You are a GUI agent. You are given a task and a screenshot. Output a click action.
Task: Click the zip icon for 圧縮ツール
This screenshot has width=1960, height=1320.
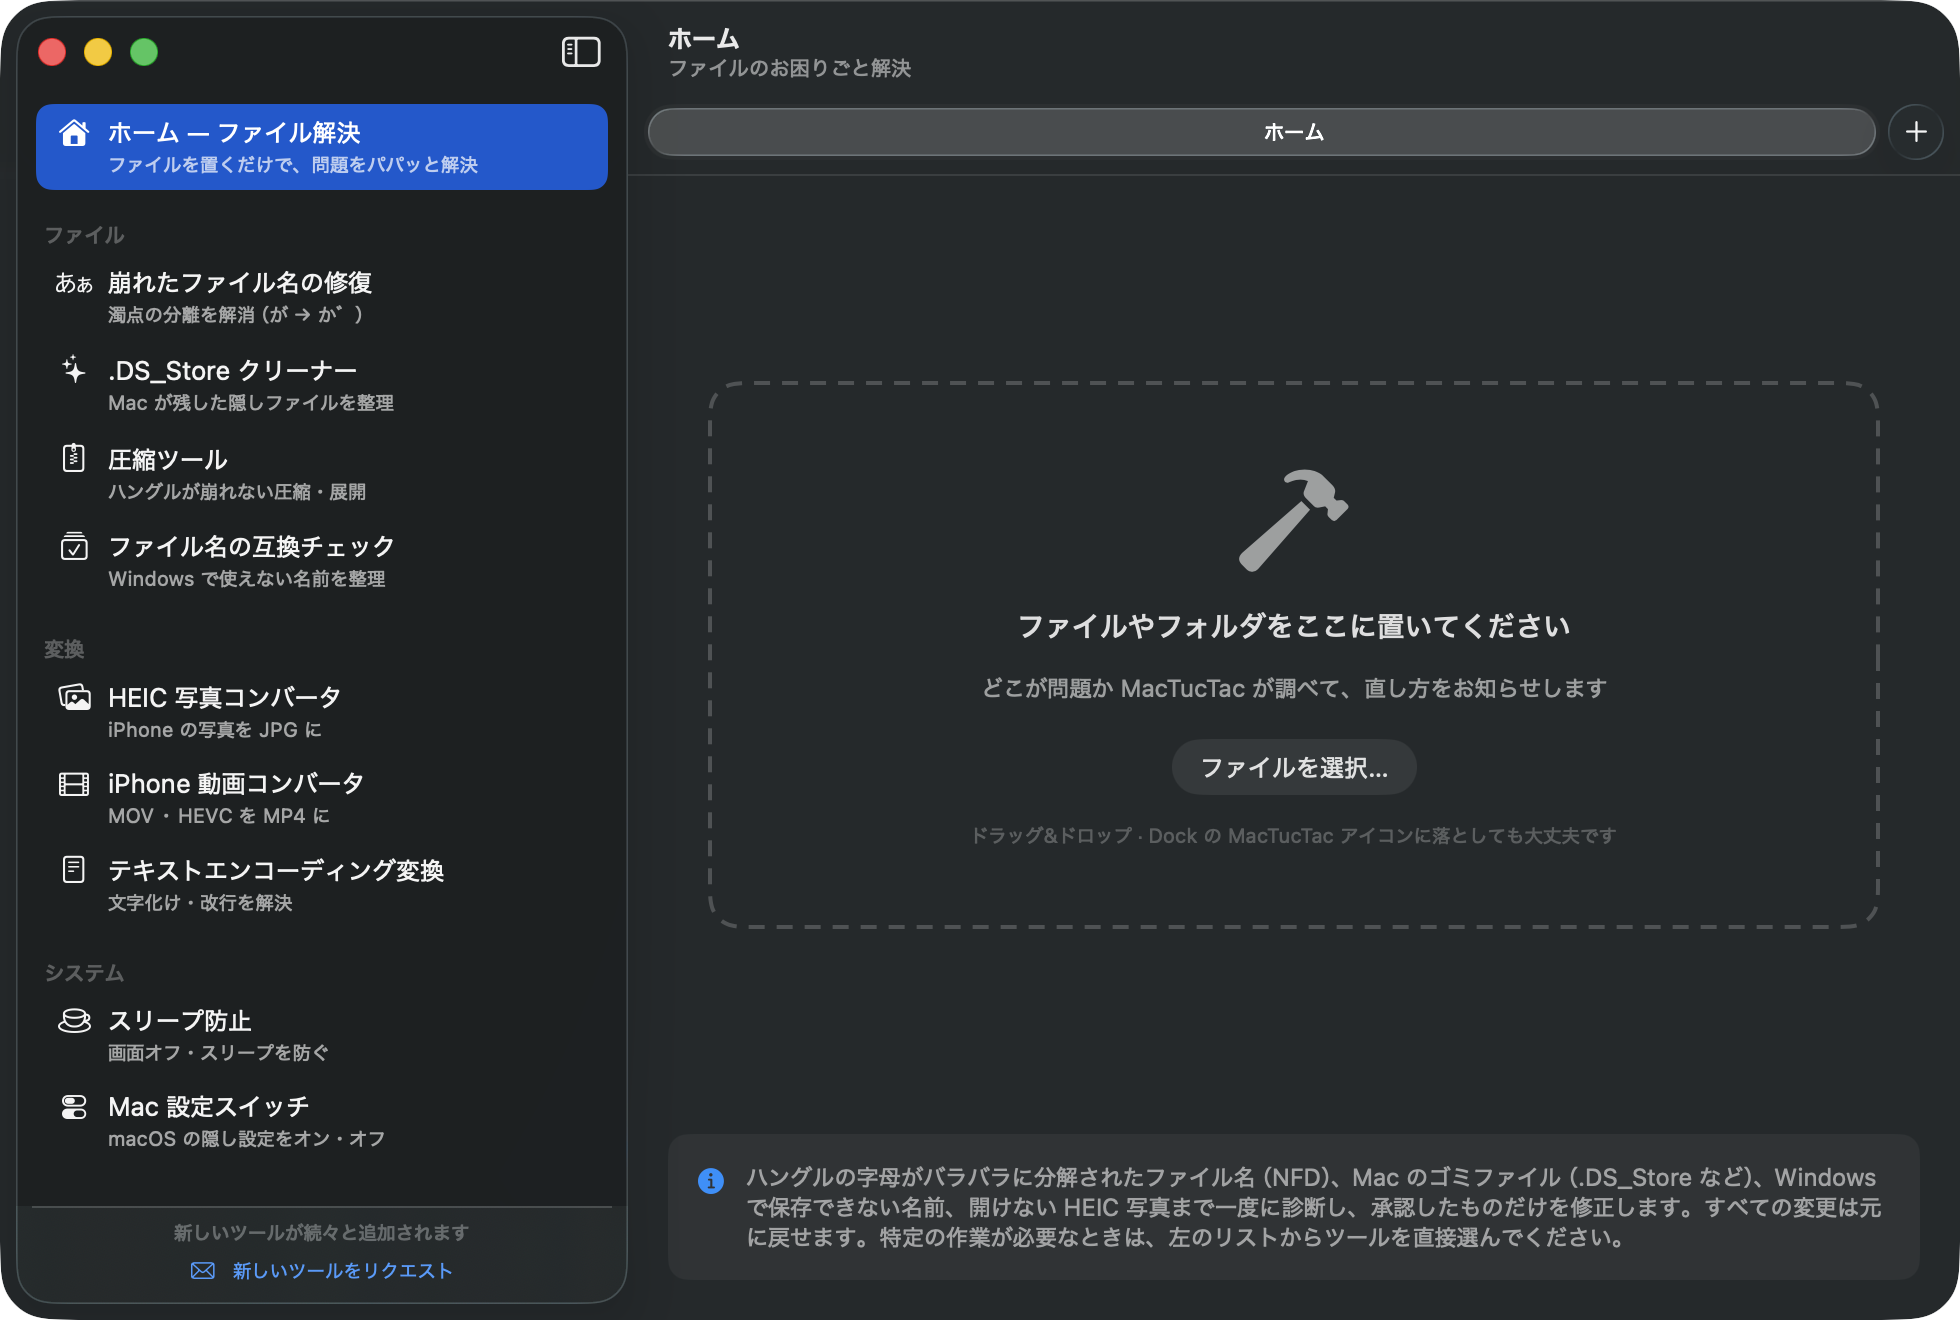pyautogui.click(x=74, y=458)
